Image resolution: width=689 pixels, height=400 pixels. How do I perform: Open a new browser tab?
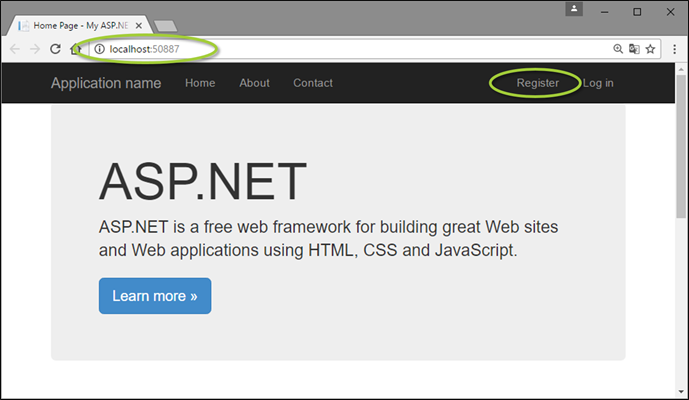tap(166, 26)
